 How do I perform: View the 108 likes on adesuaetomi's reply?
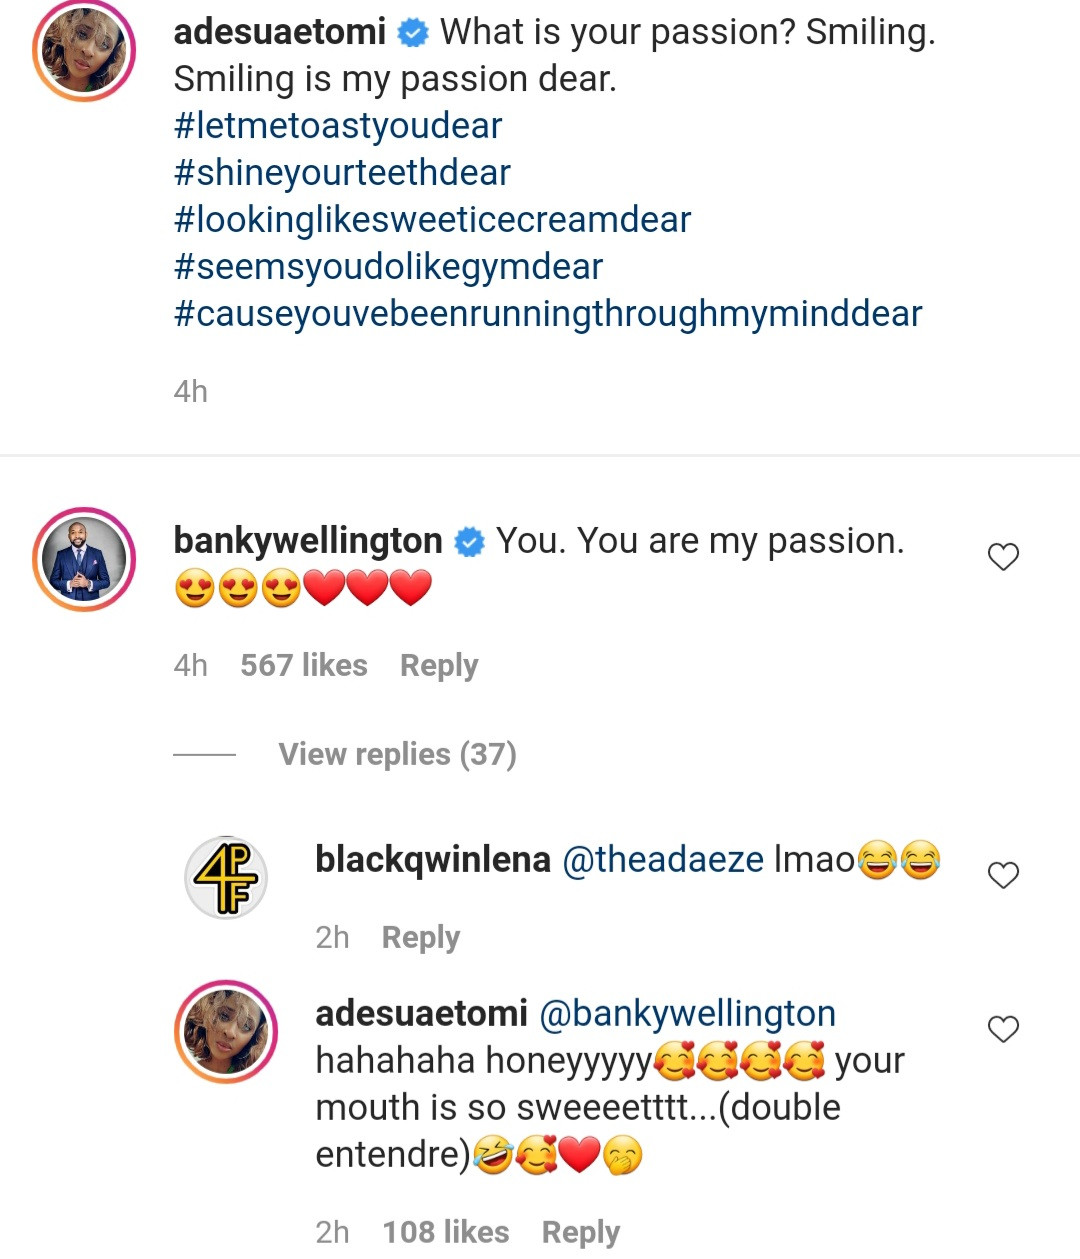pyautogui.click(x=446, y=1232)
